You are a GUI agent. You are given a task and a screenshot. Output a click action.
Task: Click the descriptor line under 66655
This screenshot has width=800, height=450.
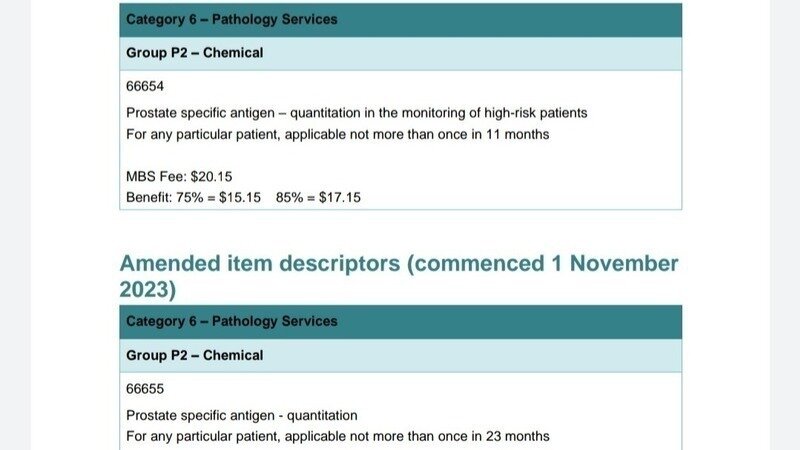pyautogui.click(x=241, y=415)
